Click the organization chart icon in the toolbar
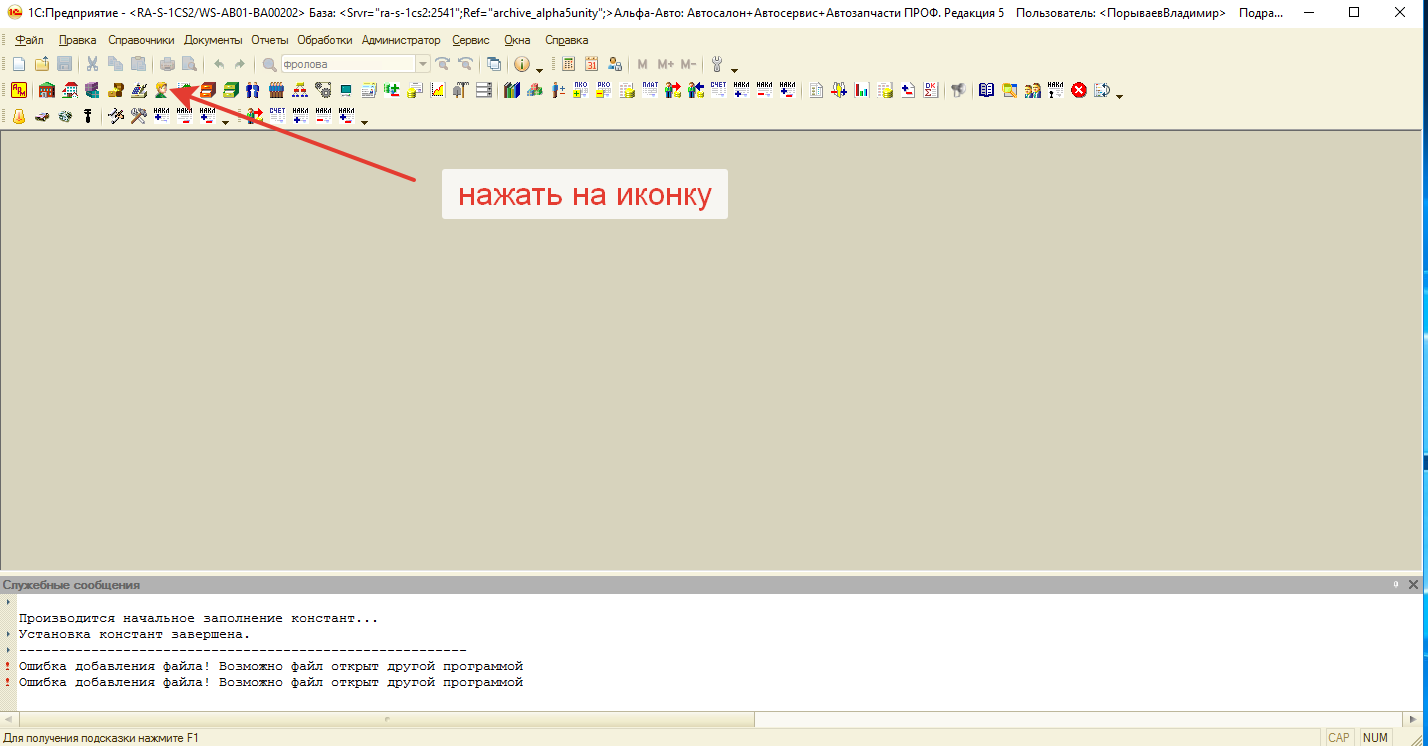This screenshot has width=1428, height=746. tap(300, 90)
